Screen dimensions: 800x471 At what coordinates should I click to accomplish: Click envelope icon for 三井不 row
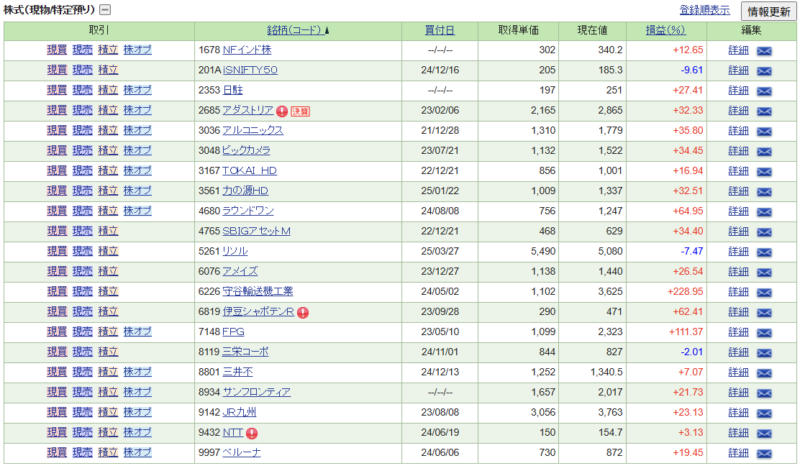coord(764,373)
